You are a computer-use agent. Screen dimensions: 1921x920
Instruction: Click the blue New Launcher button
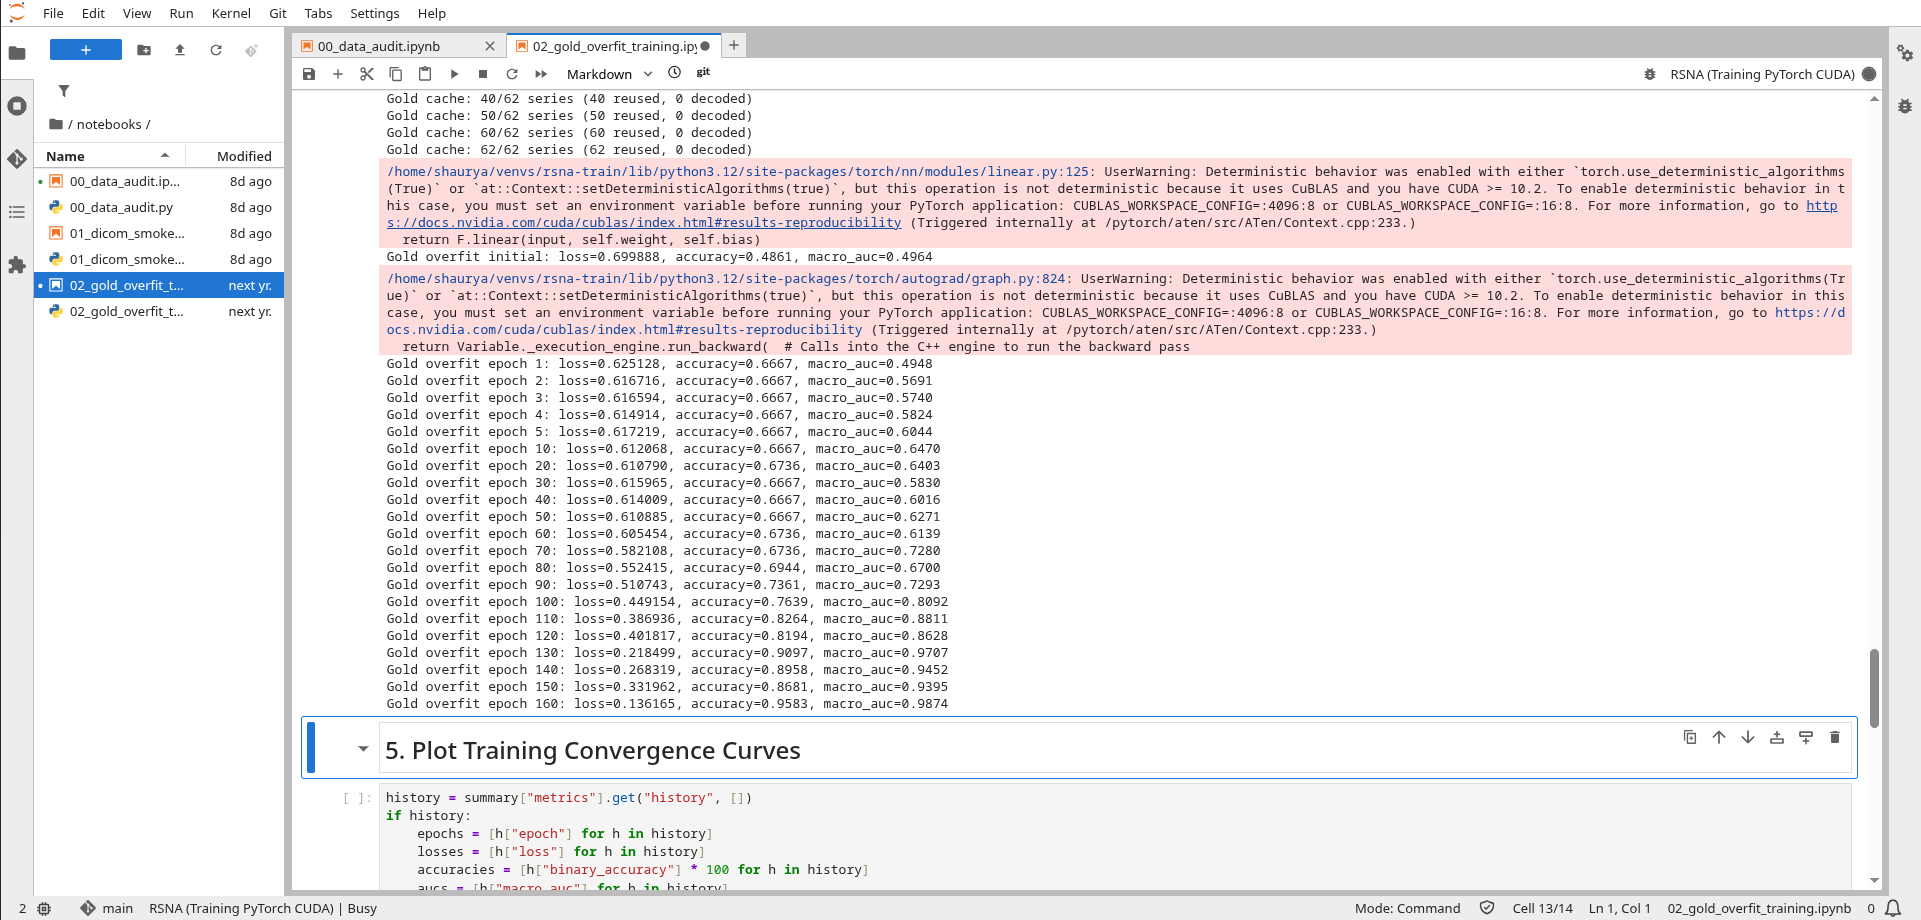[86, 50]
